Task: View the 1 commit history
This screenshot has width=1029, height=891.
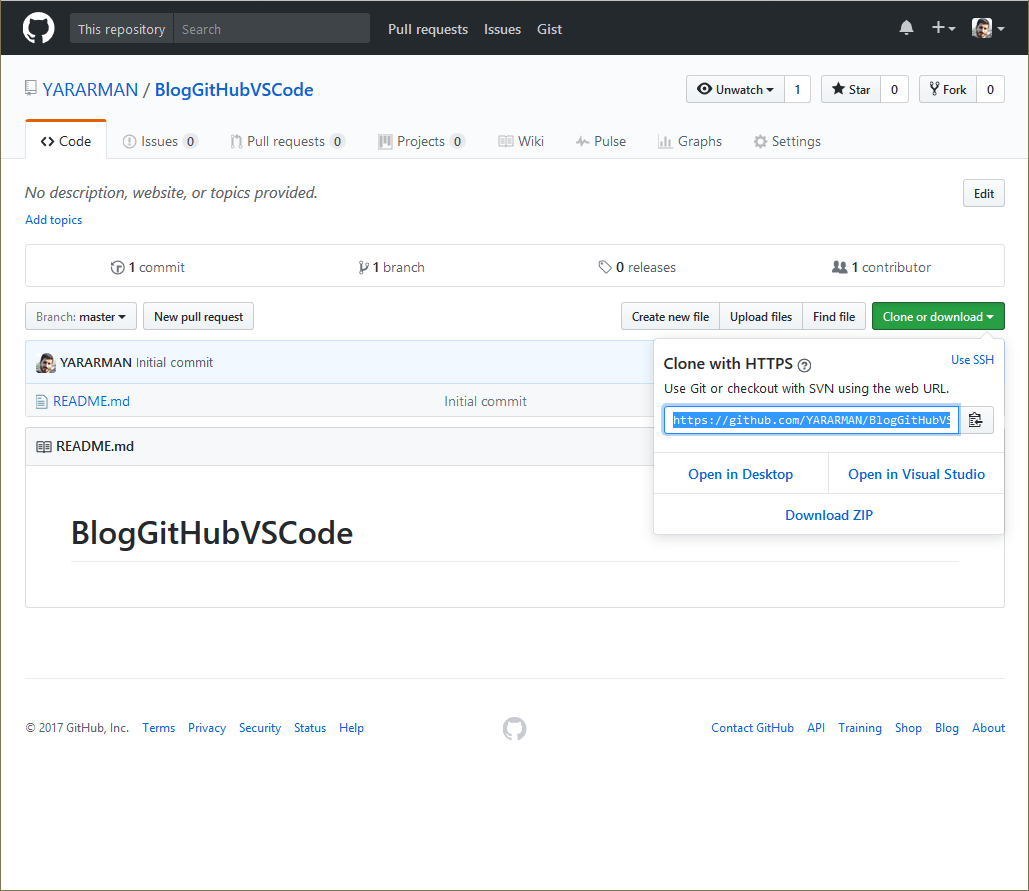Action: [x=148, y=267]
